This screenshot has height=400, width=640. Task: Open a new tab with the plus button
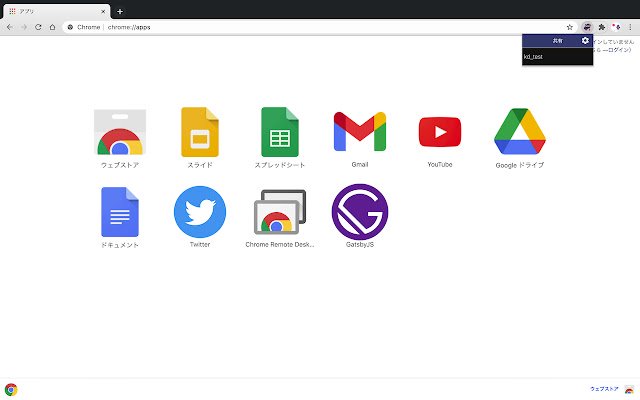pos(120,11)
